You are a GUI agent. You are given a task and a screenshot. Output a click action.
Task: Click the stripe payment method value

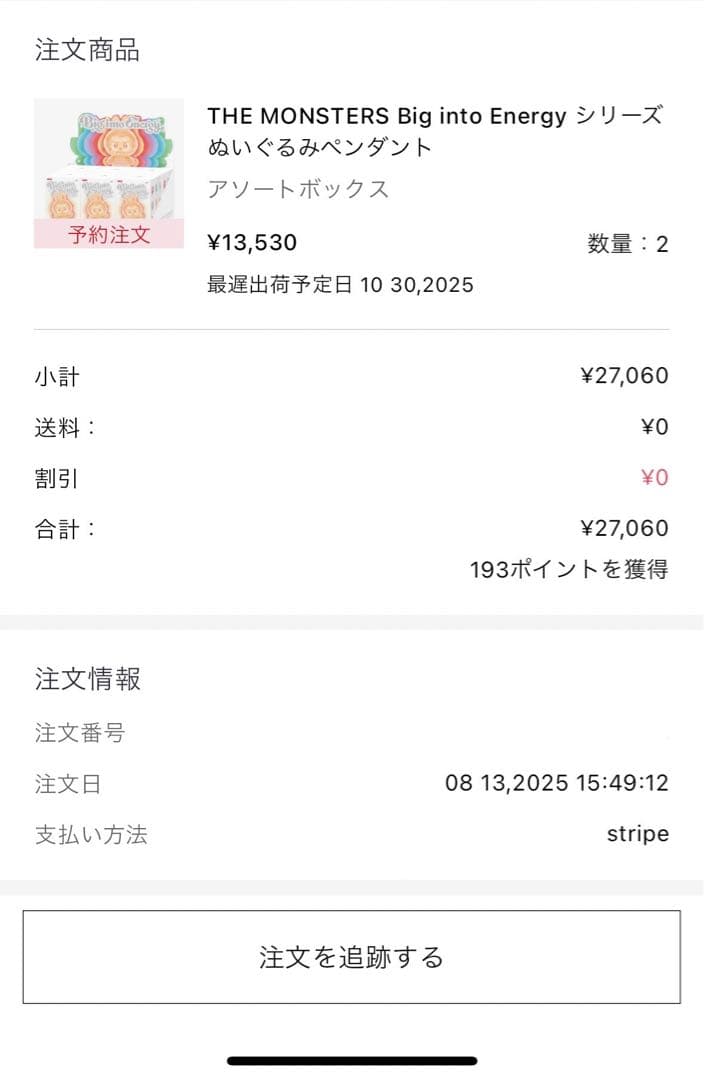(x=637, y=834)
